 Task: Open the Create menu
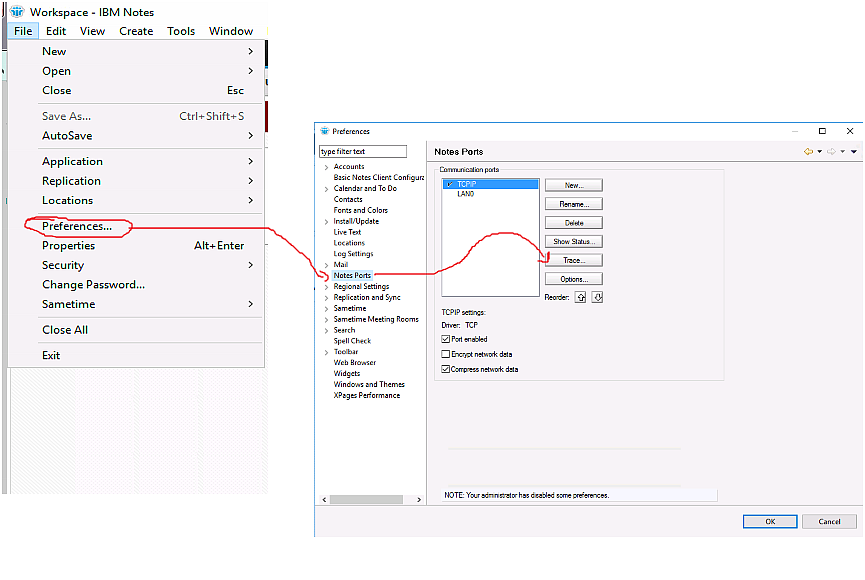tap(136, 31)
